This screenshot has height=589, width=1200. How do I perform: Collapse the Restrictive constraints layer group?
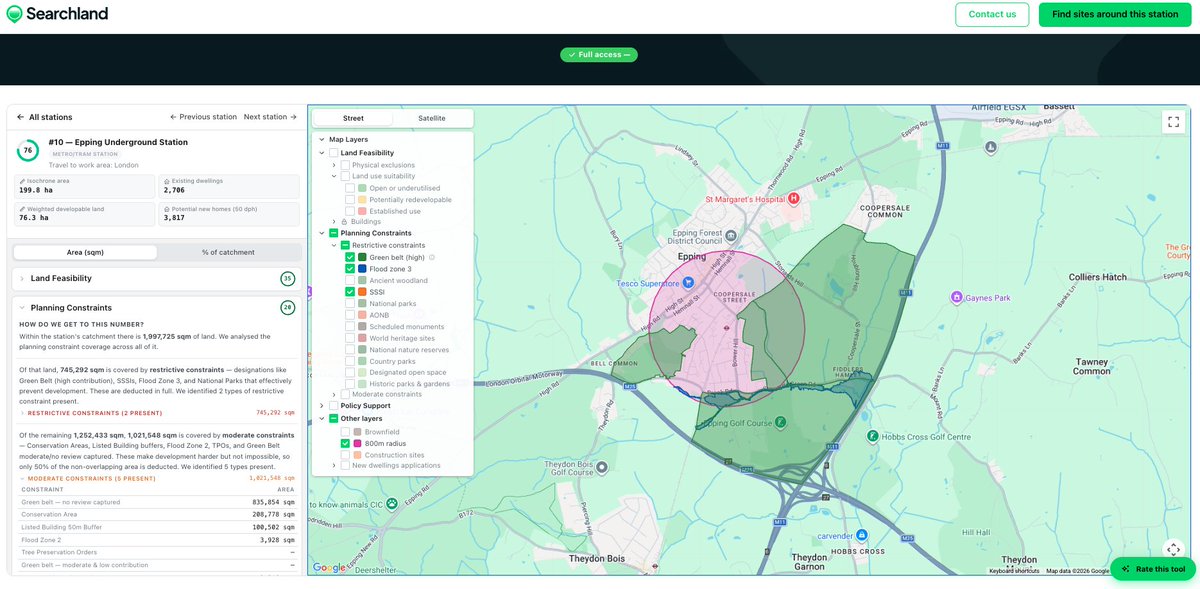tap(334, 245)
